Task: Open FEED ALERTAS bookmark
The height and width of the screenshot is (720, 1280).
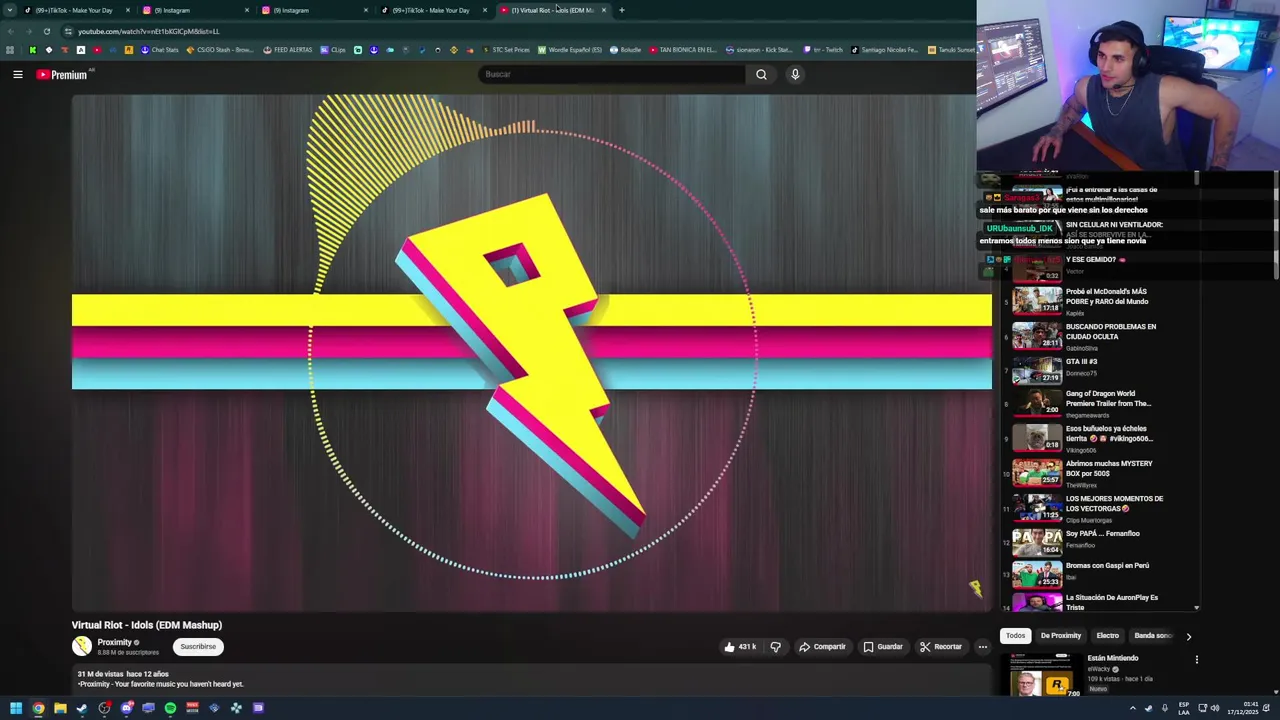Action: 288,50
